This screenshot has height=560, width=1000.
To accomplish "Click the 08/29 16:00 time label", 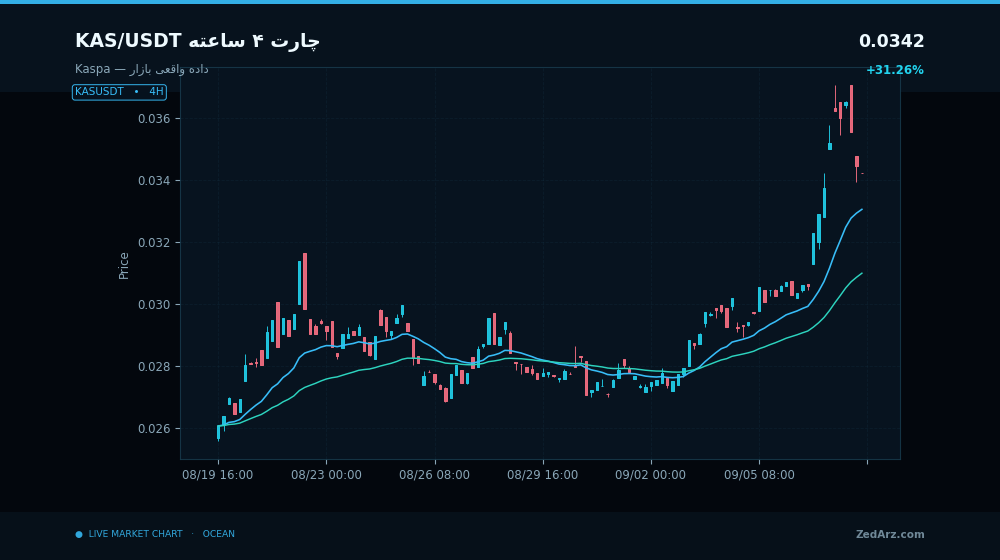I will [x=543, y=475].
